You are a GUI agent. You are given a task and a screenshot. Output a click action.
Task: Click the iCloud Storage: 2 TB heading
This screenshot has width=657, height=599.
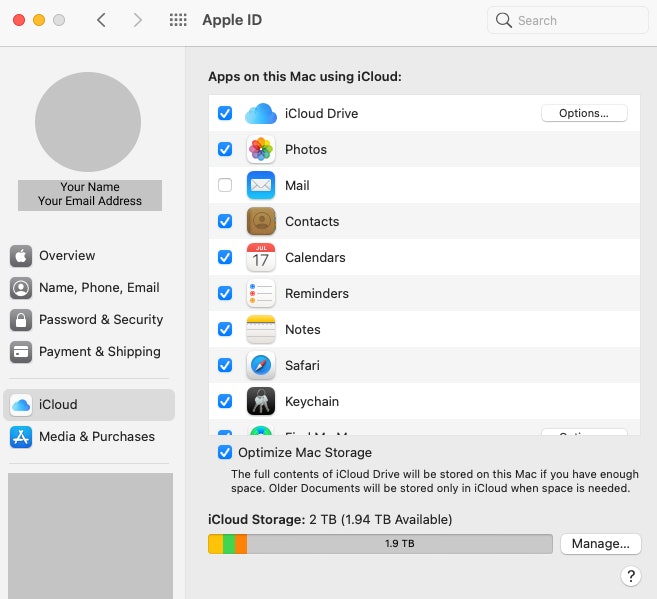pos(330,520)
